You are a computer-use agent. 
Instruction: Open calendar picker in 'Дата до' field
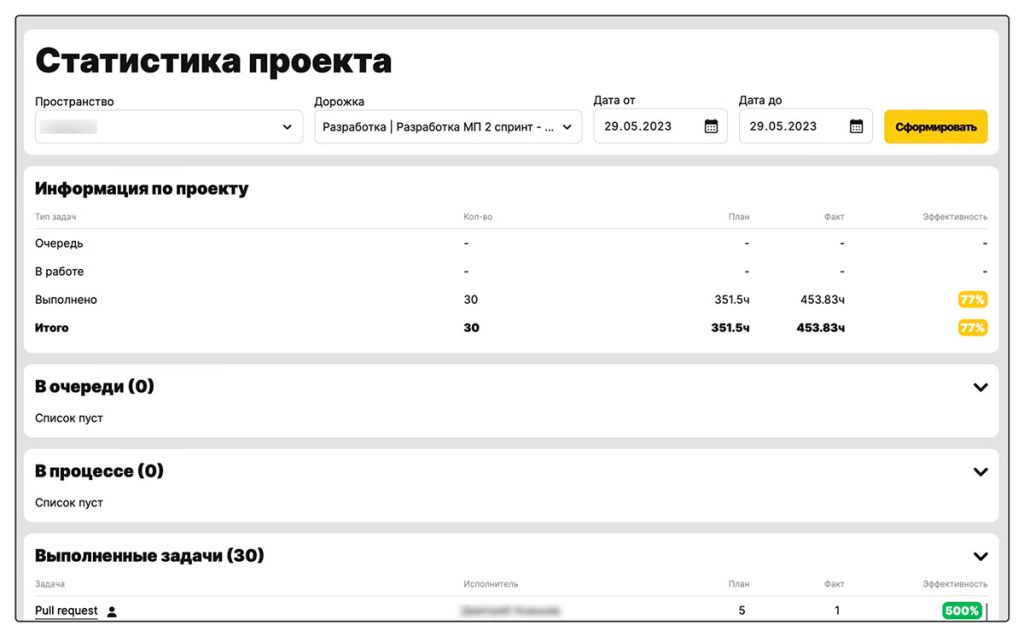click(x=856, y=127)
